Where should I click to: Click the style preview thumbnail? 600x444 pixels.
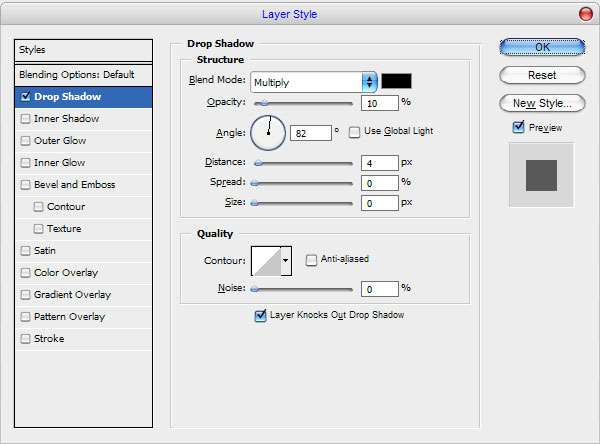point(540,174)
